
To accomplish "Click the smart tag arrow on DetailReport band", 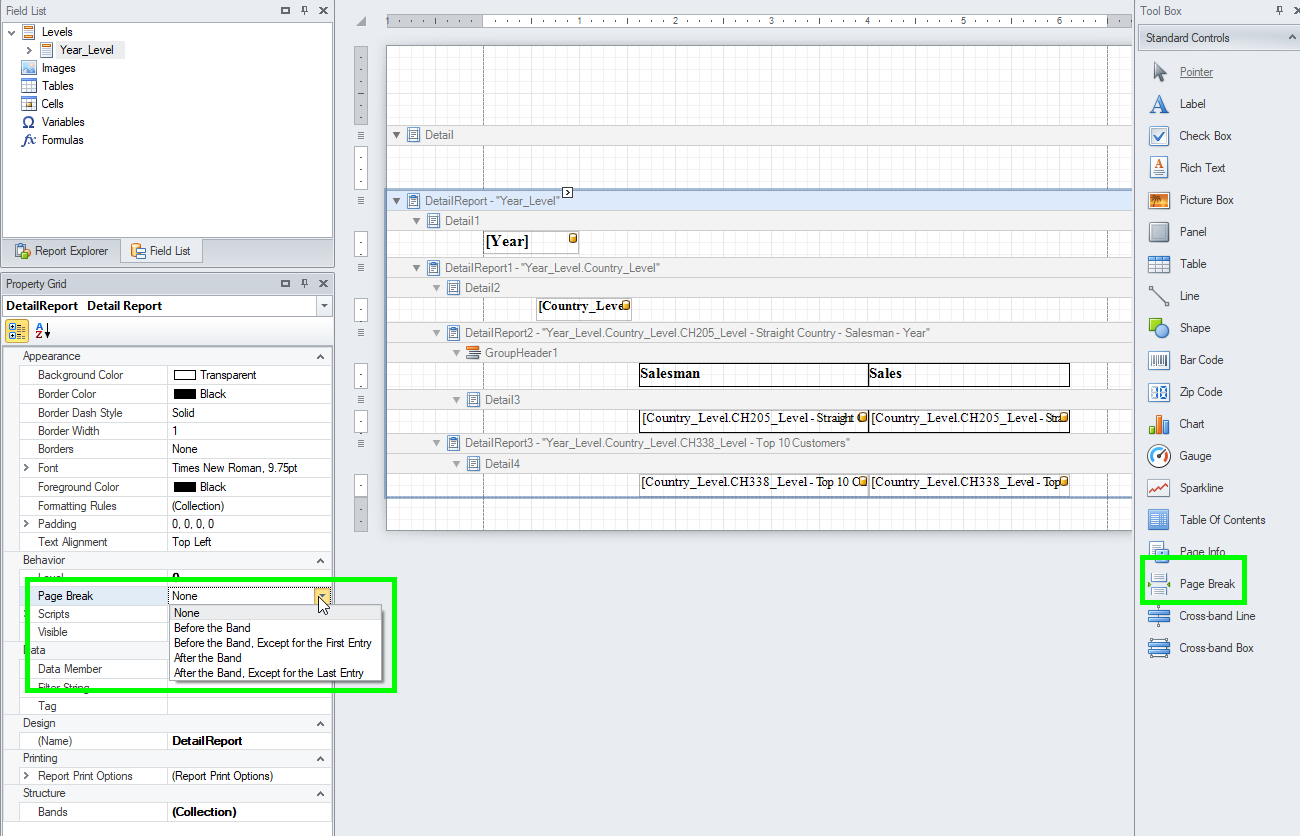I will tap(567, 193).
